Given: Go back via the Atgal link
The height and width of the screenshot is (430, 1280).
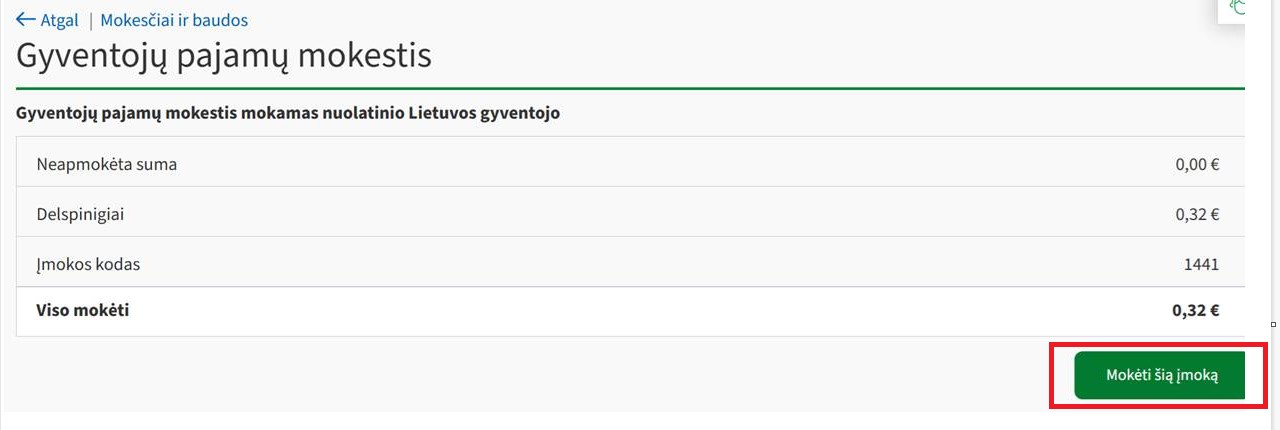Looking at the screenshot, I should click(x=59, y=20).
